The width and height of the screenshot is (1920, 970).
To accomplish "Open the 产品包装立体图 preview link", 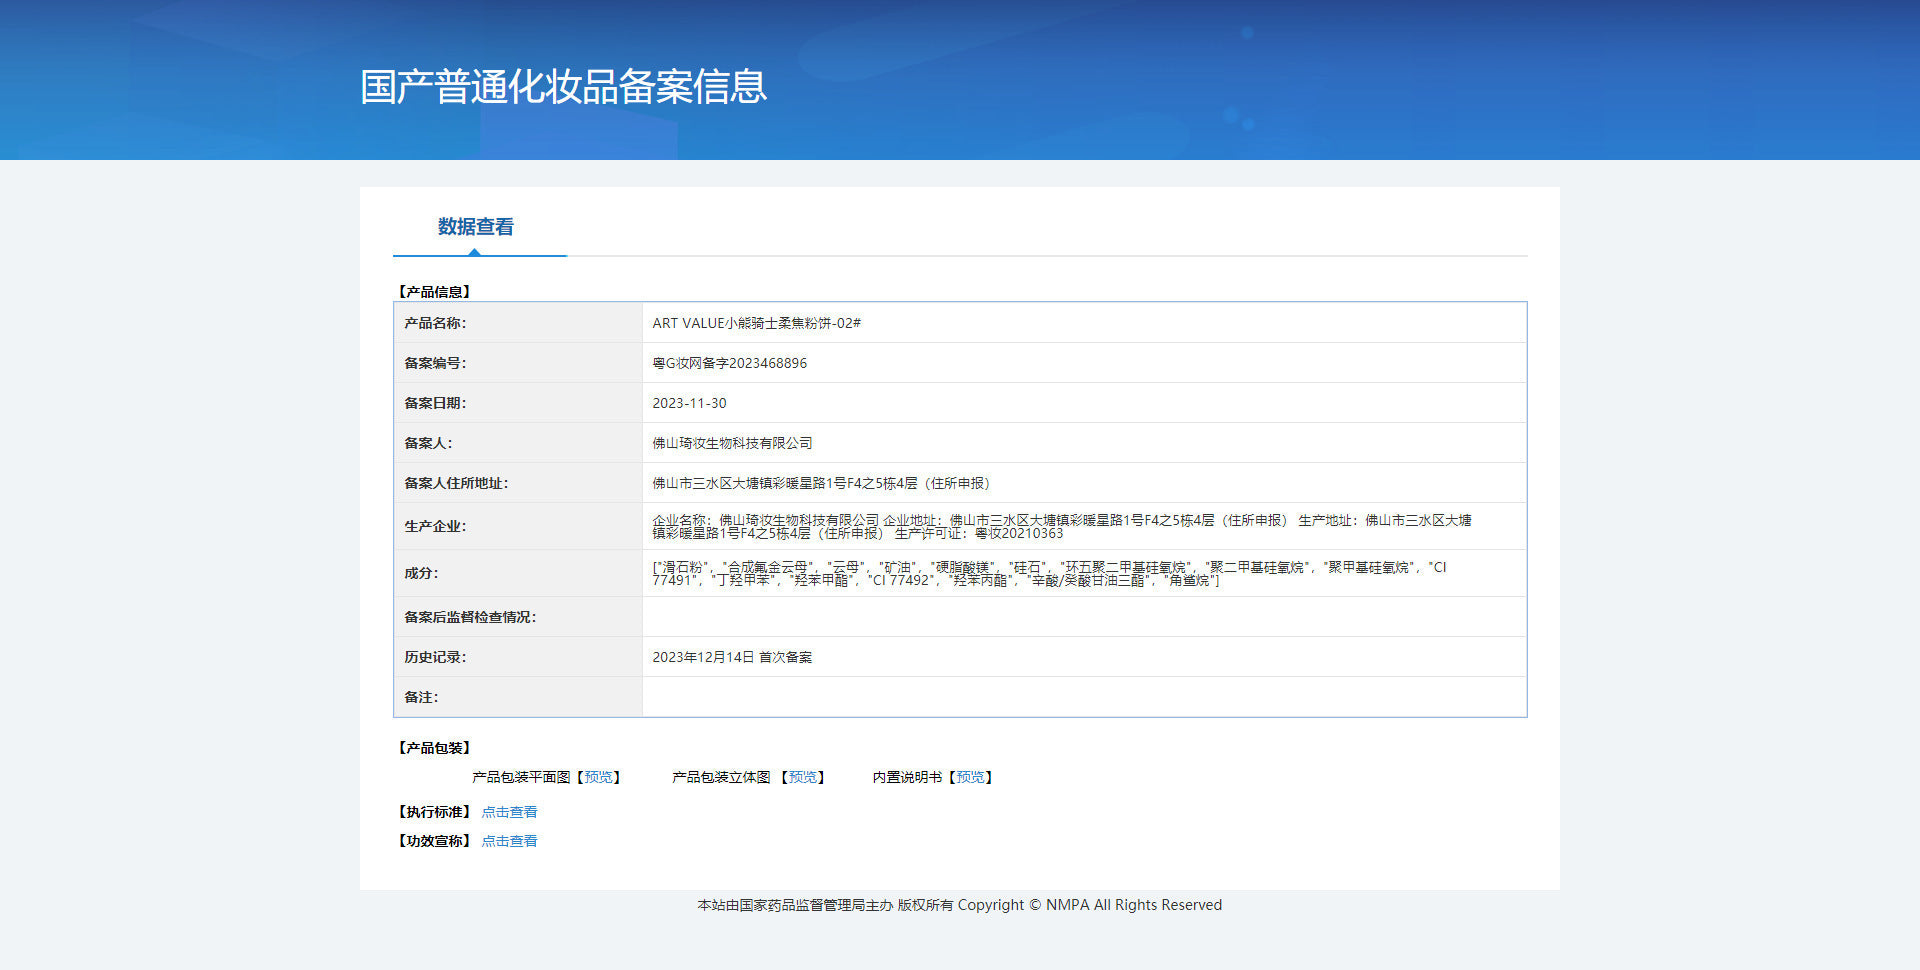I will [x=802, y=777].
